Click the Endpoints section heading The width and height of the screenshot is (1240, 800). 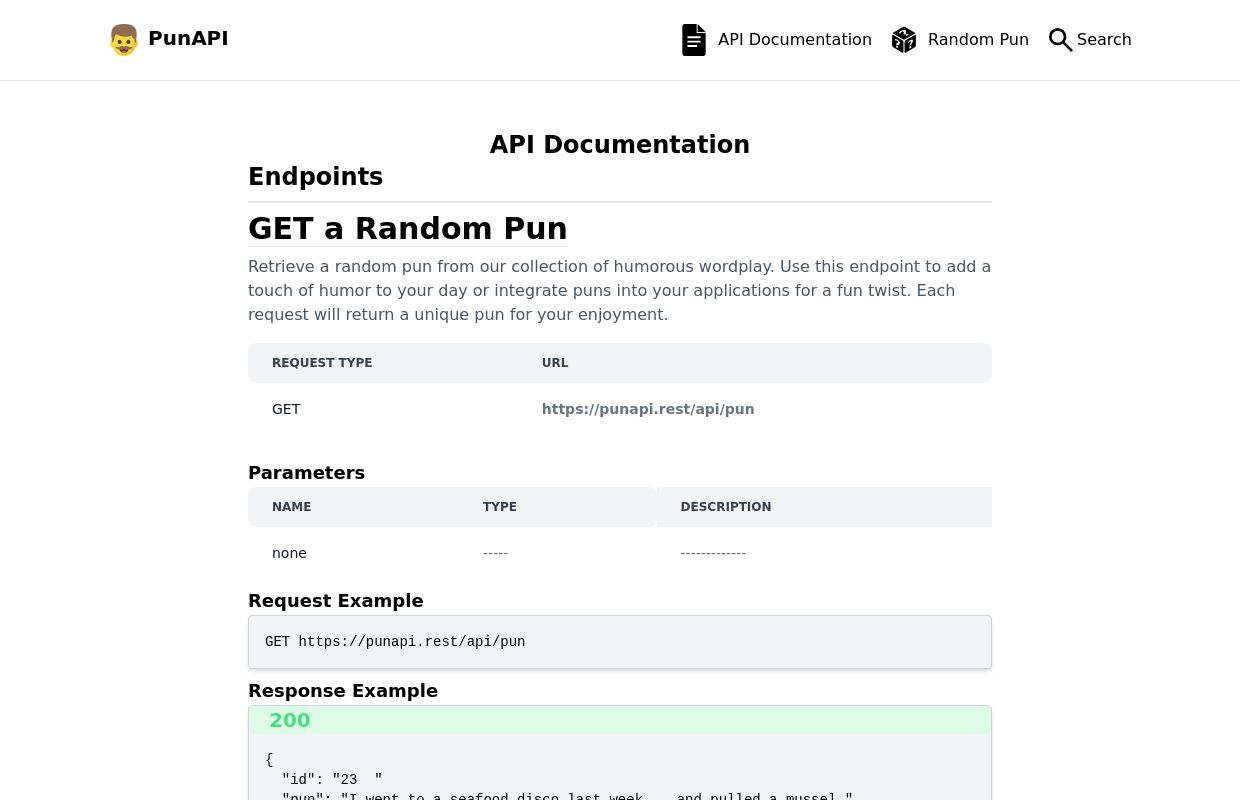pos(315,177)
